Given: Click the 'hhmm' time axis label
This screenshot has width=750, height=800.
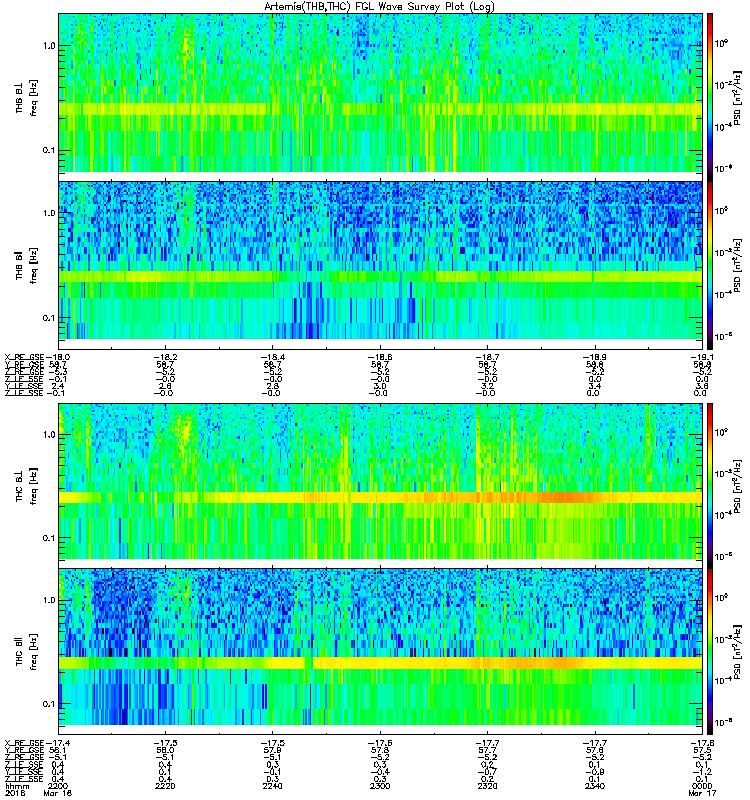Looking at the screenshot, I should click(17, 786).
